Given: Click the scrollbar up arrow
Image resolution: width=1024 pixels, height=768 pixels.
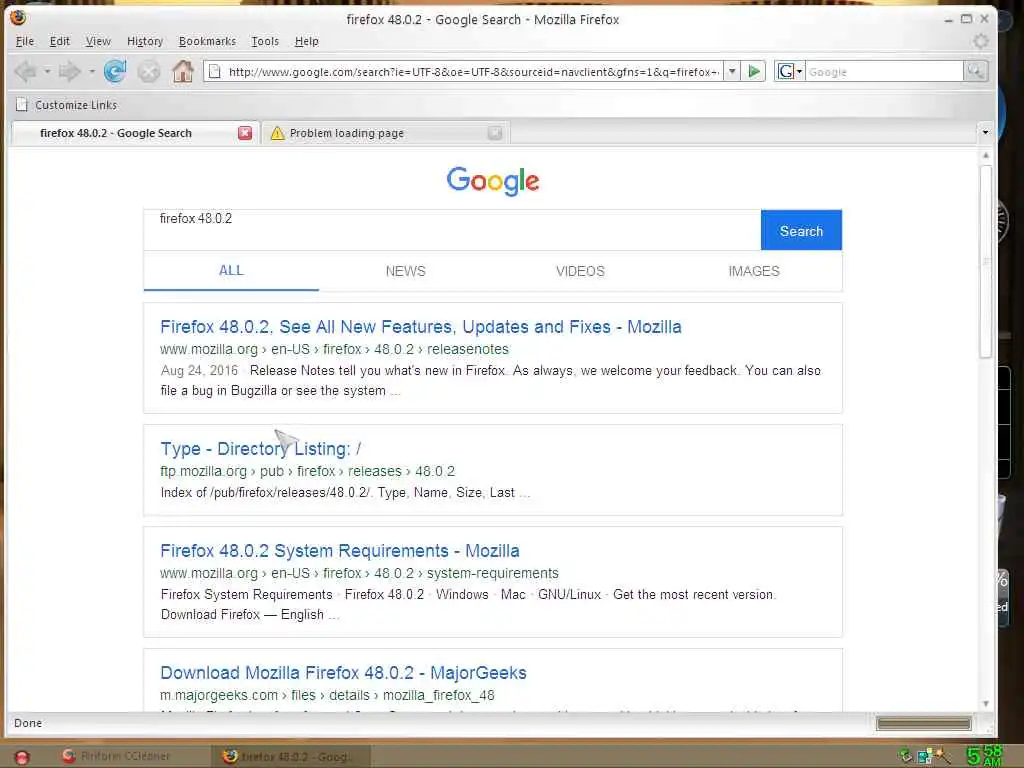Looking at the screenshot, I should click(x=986, y=155).
